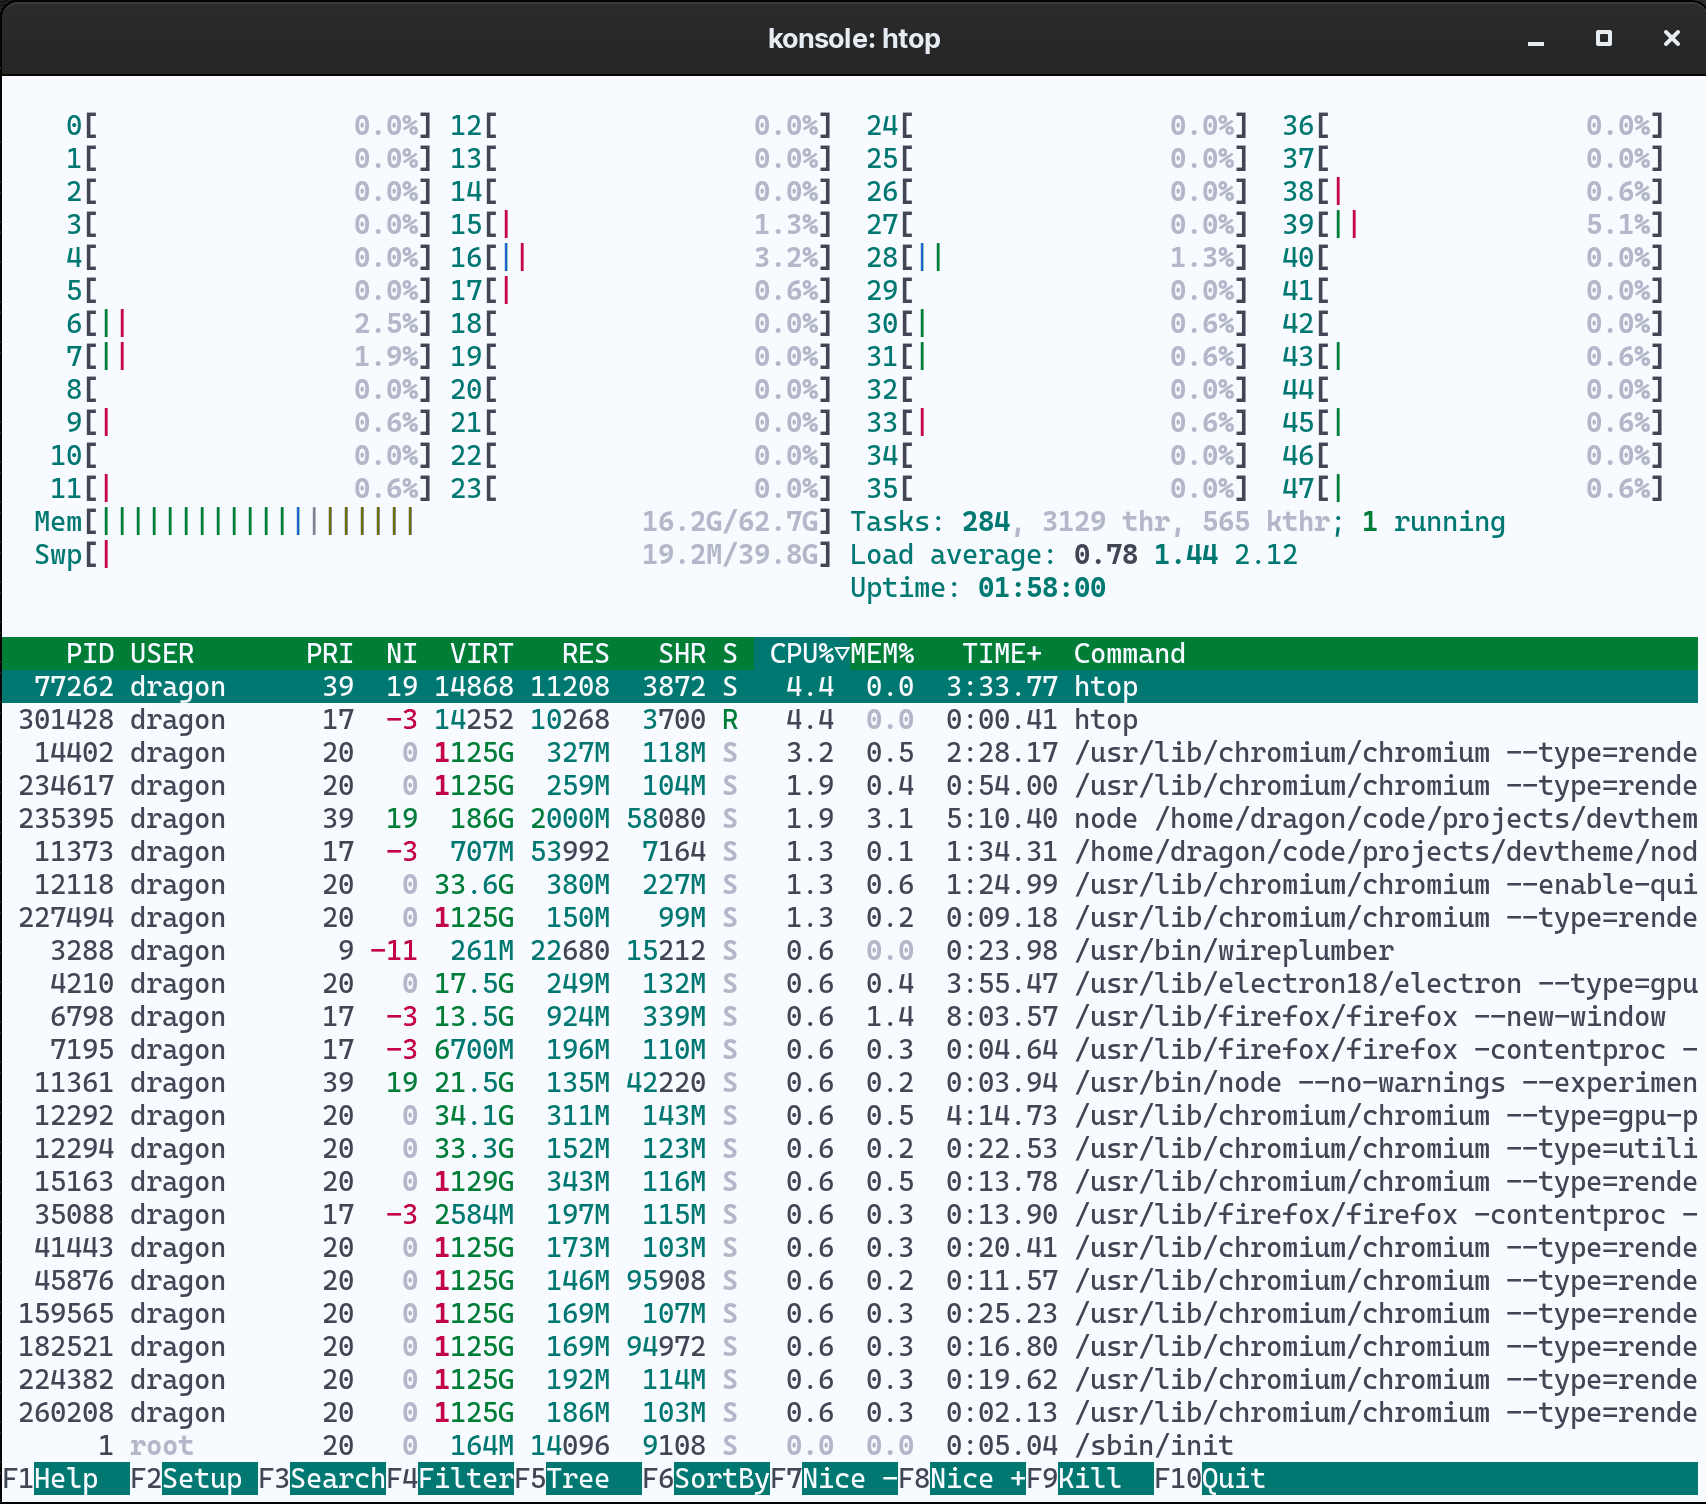Select F9 Kill in the bottom bar
This screenshot has height=1504, width=1706.
click(x=1090, y=1478)
